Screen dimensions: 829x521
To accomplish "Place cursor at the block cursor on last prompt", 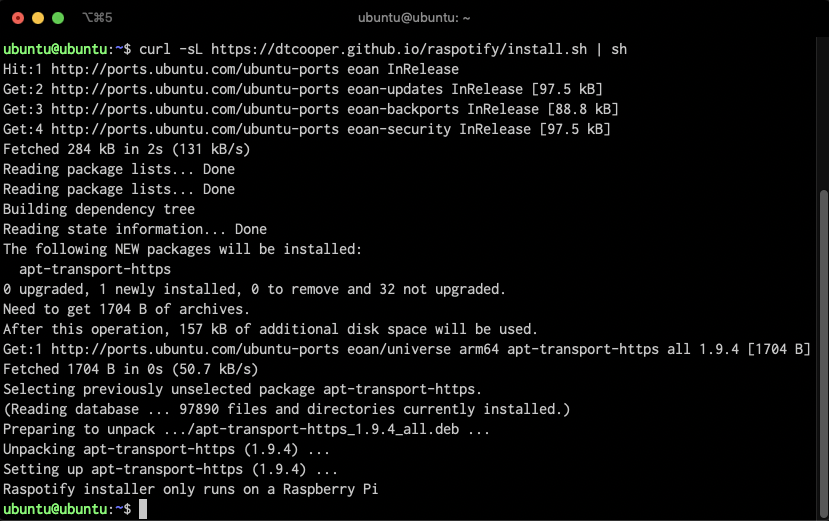I will [143, 509].
